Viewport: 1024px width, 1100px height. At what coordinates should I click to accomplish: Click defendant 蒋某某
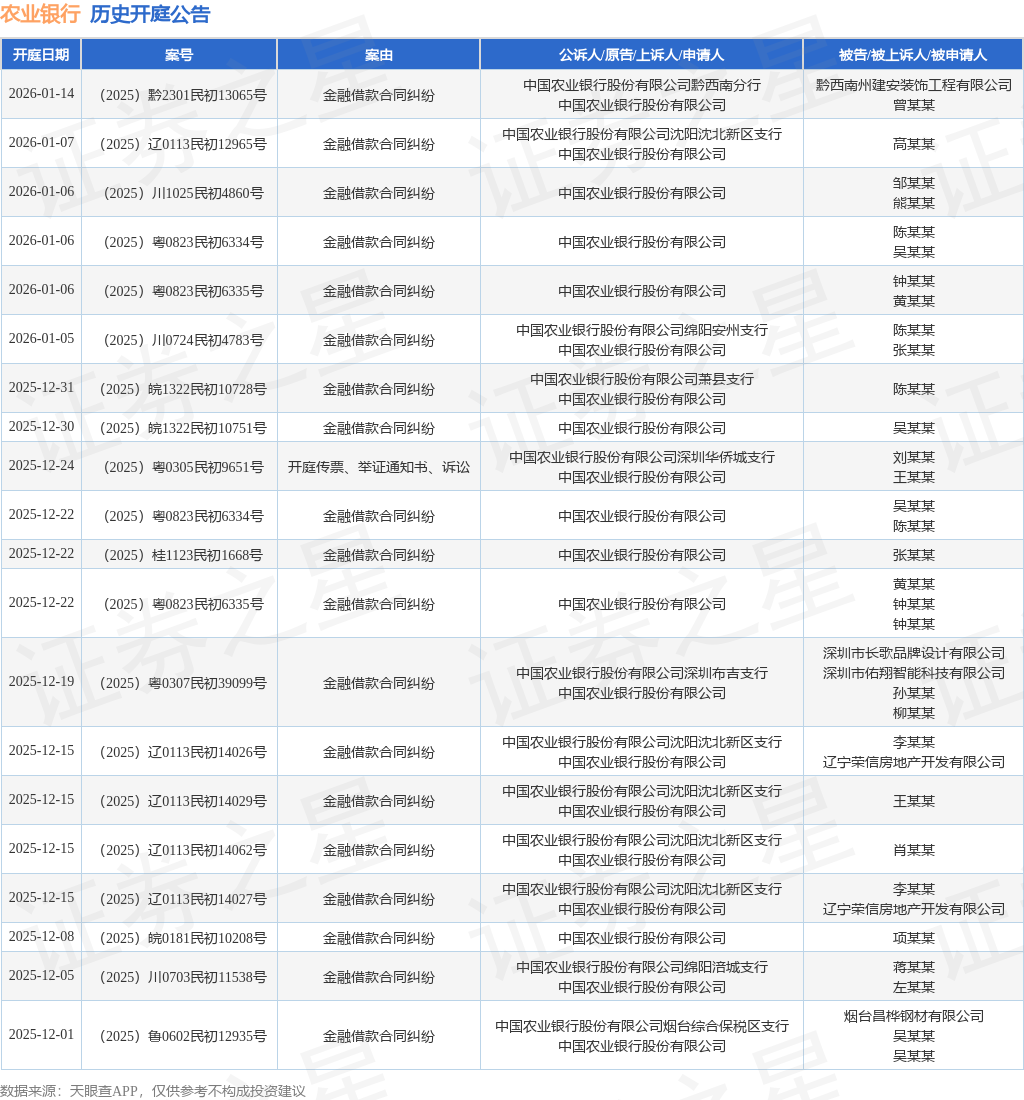pos(913,967)
